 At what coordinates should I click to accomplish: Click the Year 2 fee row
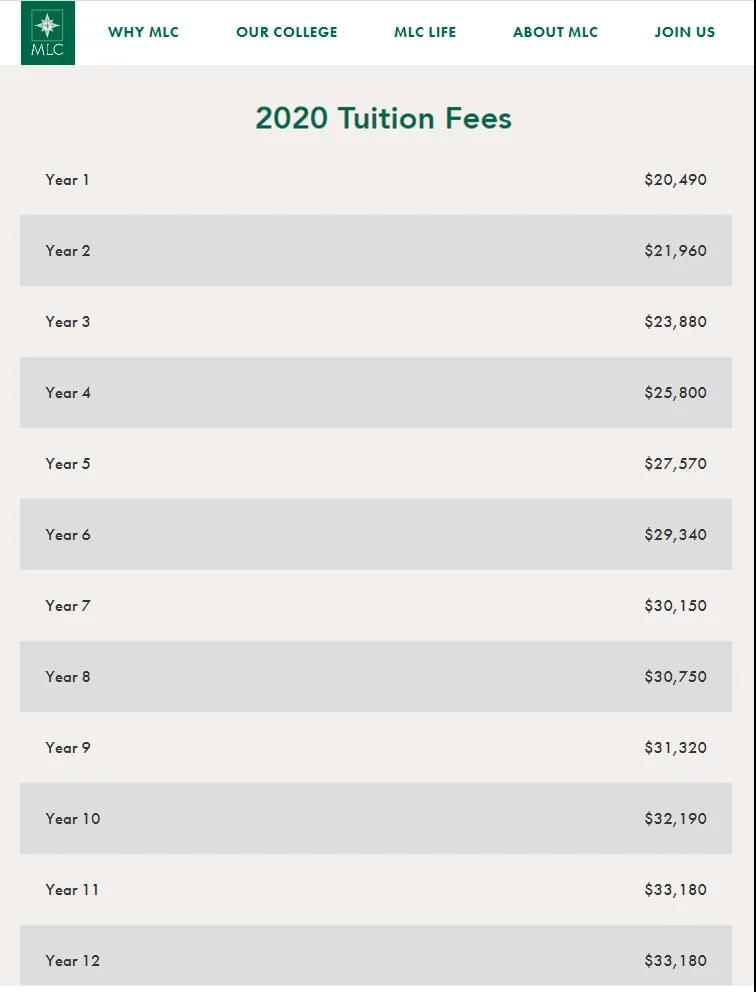[x=376, y=251]
